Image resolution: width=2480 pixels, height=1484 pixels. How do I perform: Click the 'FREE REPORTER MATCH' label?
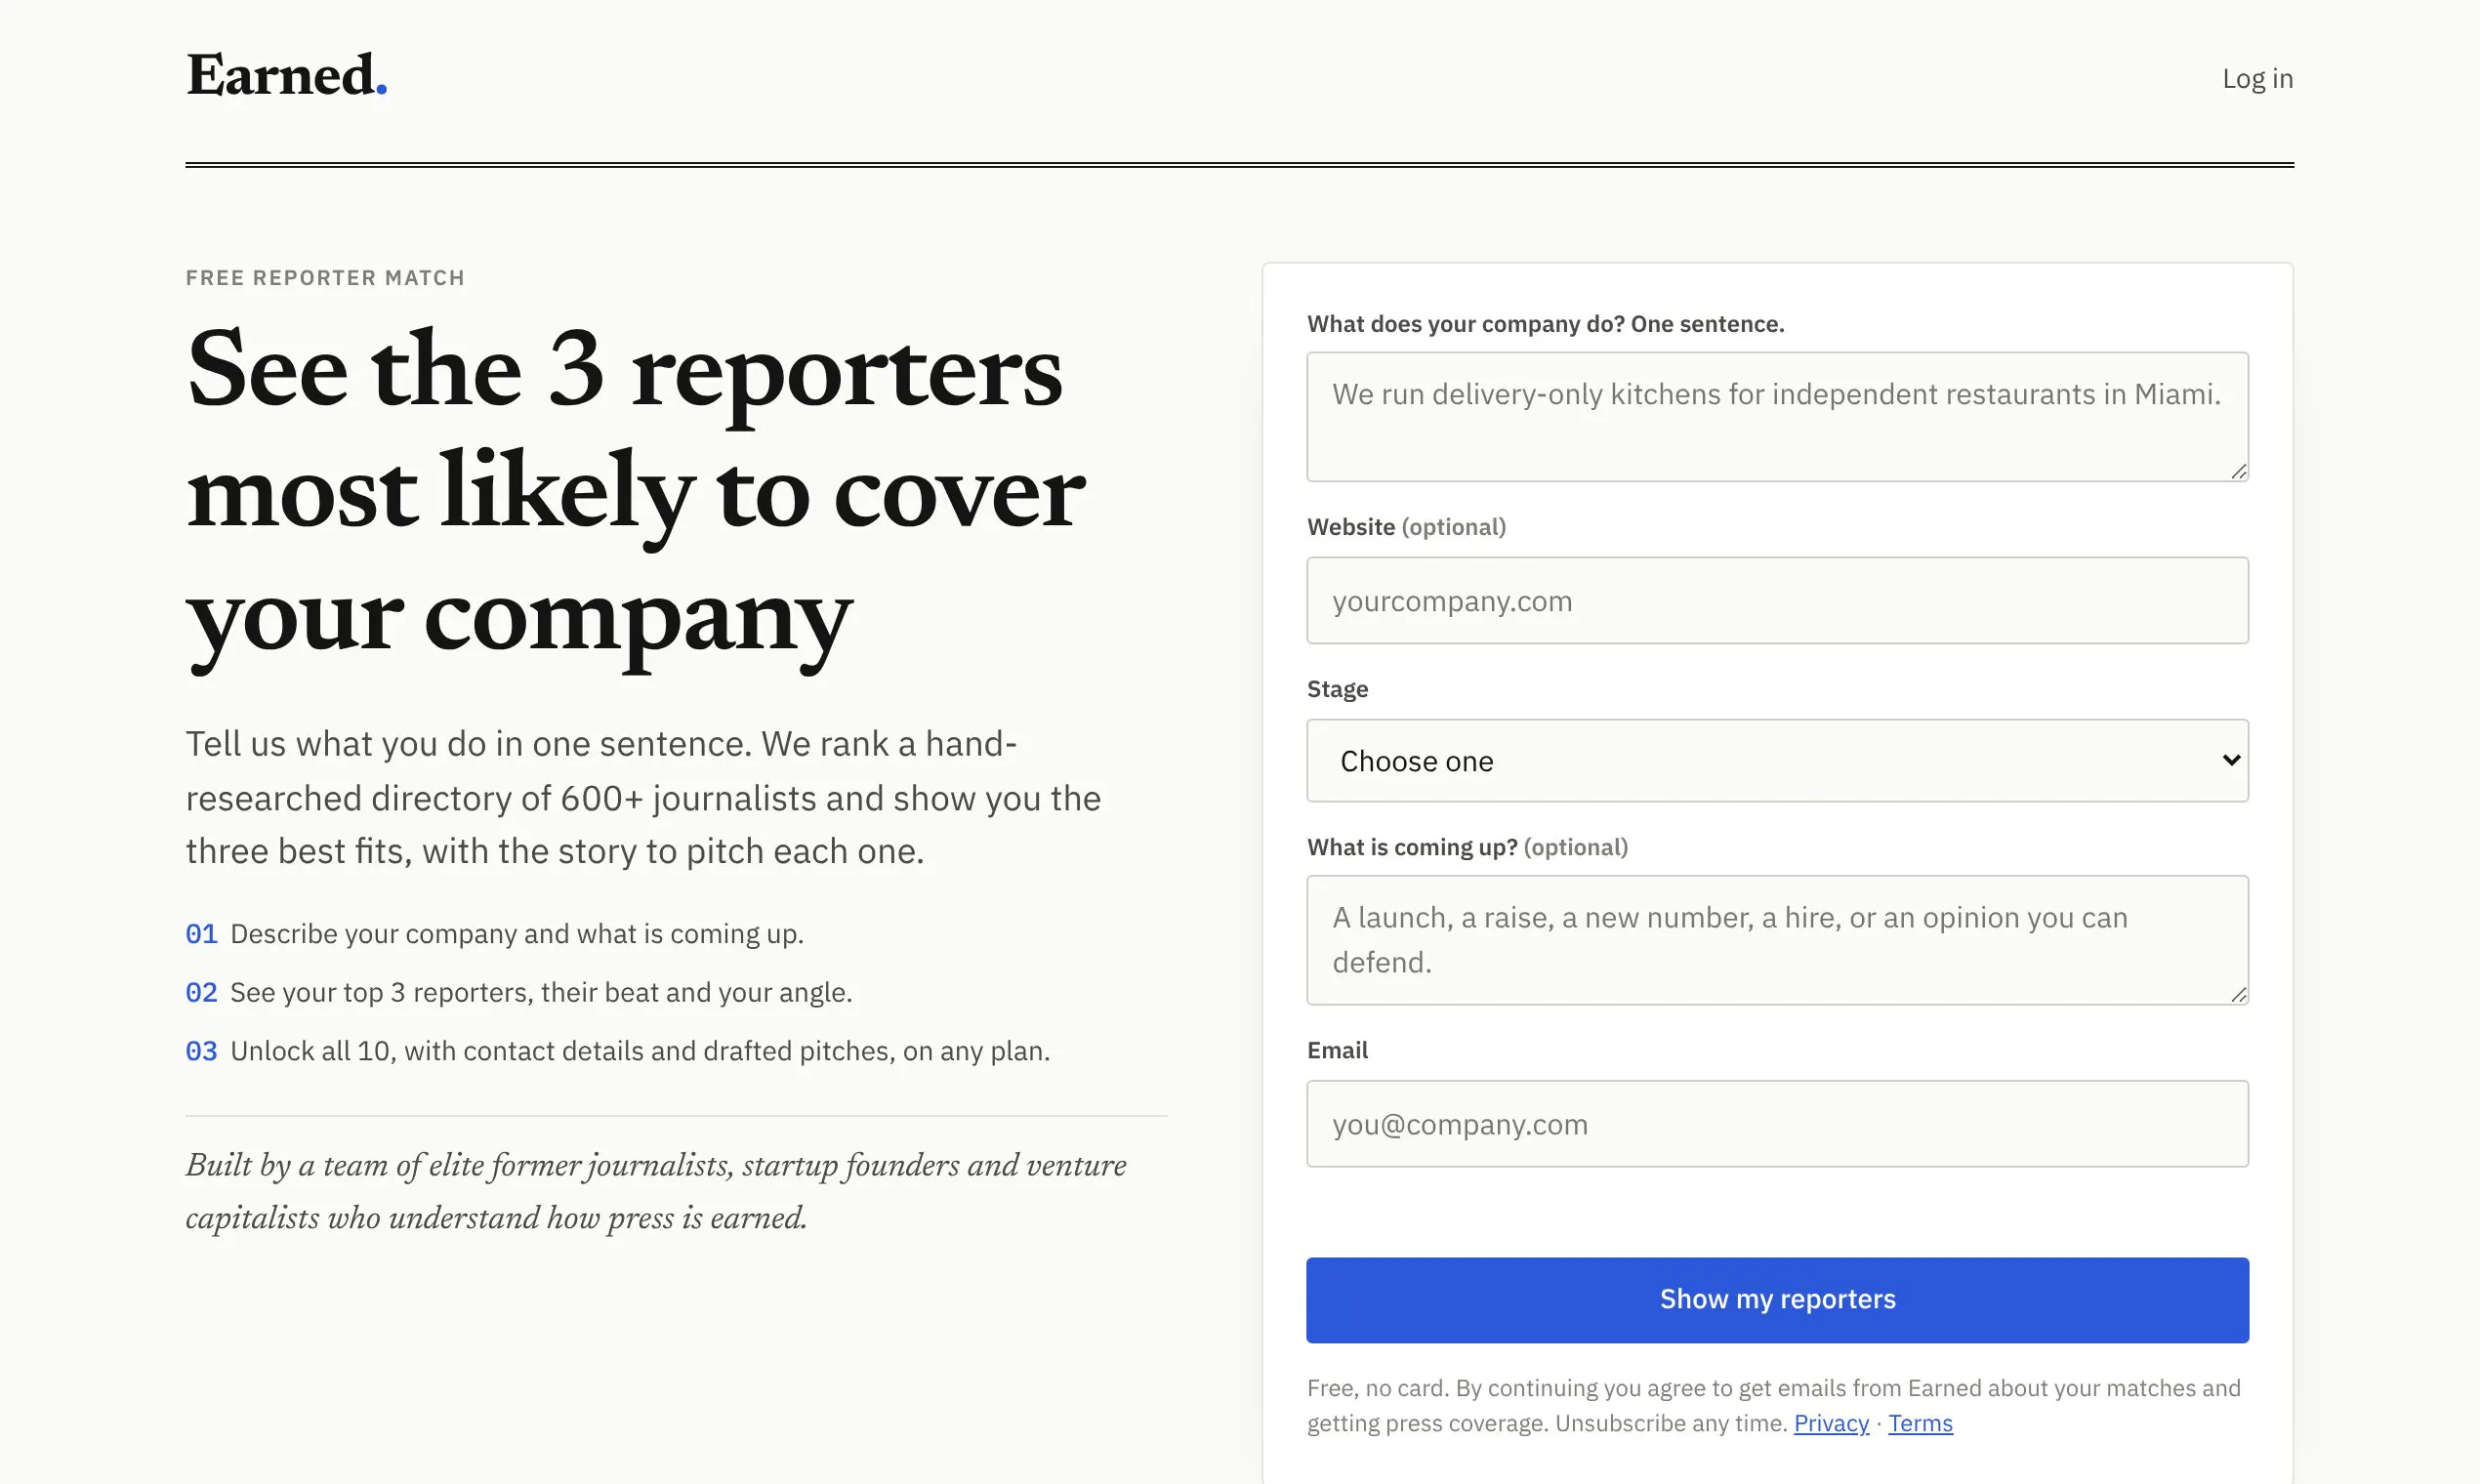tap(325, 278)
